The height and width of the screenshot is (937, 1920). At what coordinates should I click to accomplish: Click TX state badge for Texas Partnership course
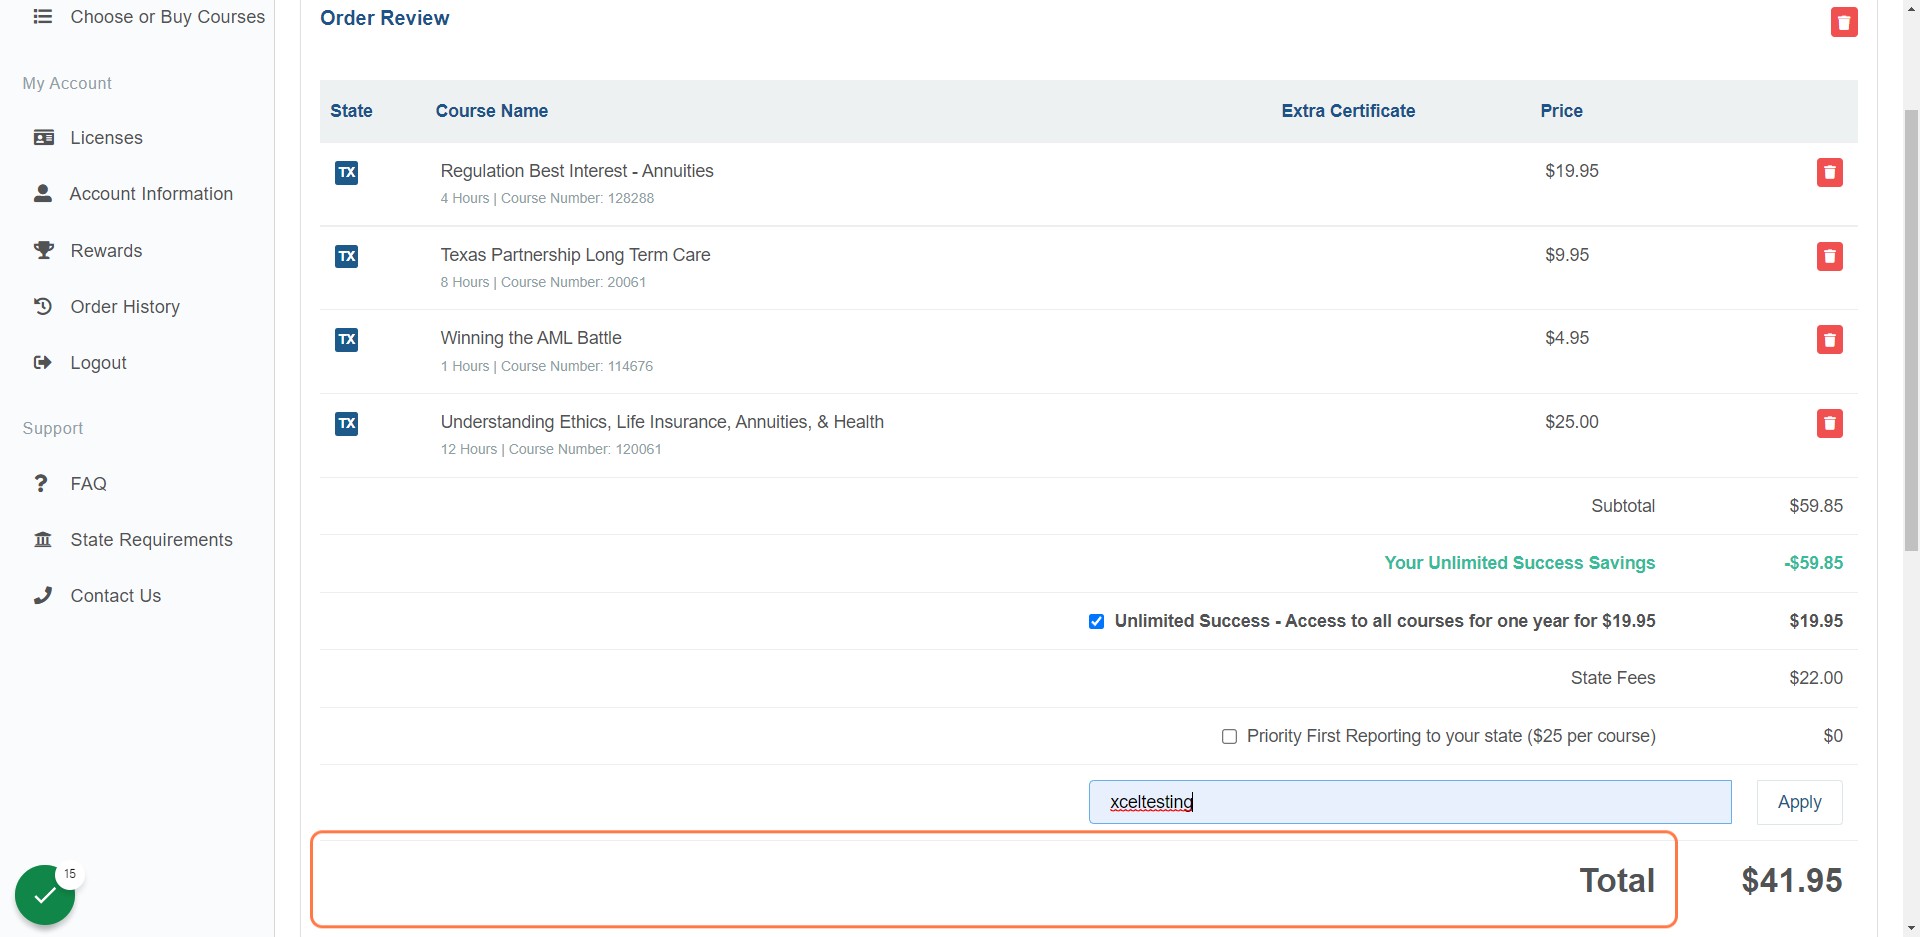pyautogui.click(x=346, y=257)
